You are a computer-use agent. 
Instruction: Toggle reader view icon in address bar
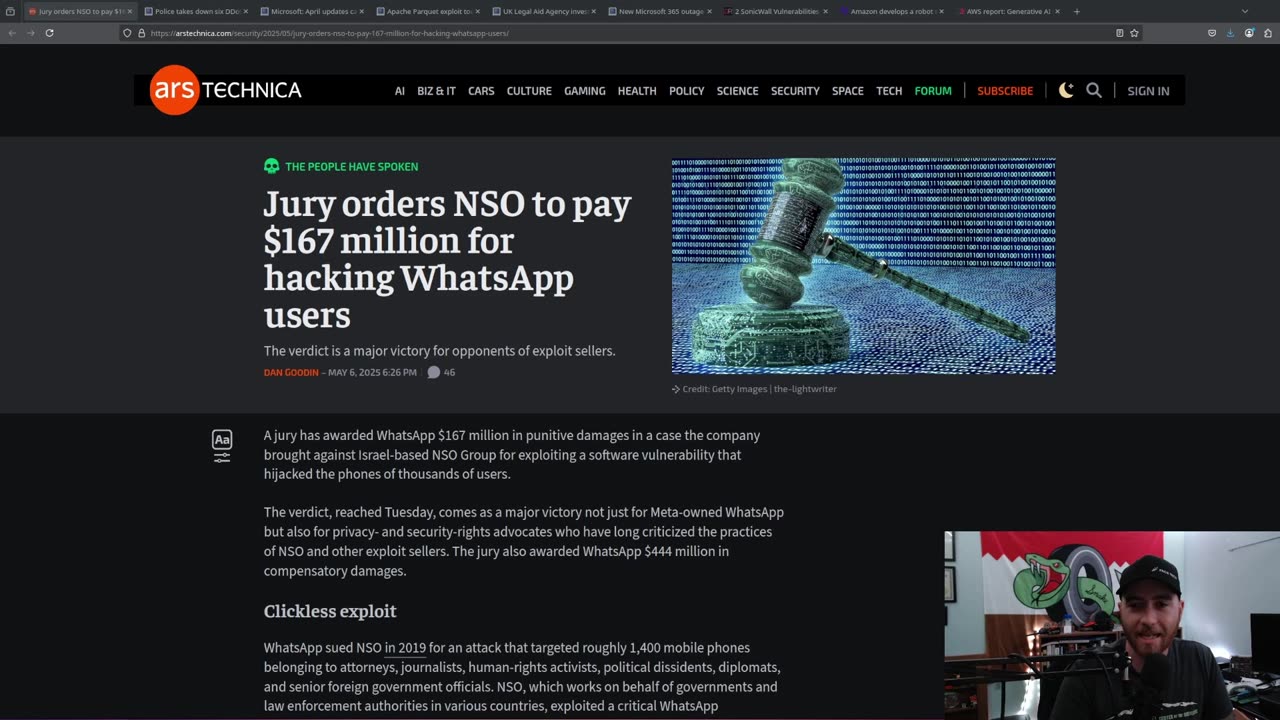1119,33
